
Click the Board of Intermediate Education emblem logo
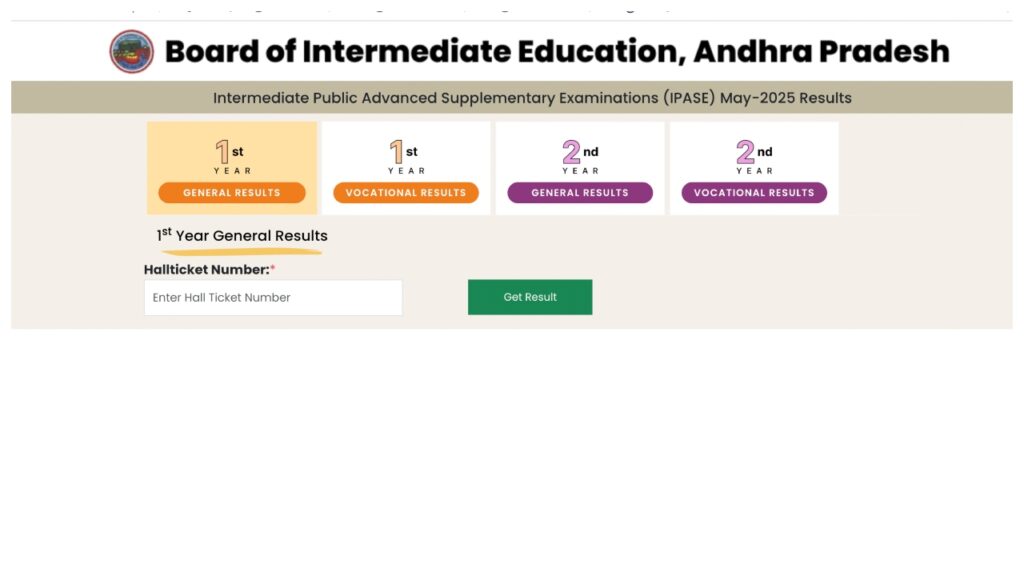pos(131,51)
